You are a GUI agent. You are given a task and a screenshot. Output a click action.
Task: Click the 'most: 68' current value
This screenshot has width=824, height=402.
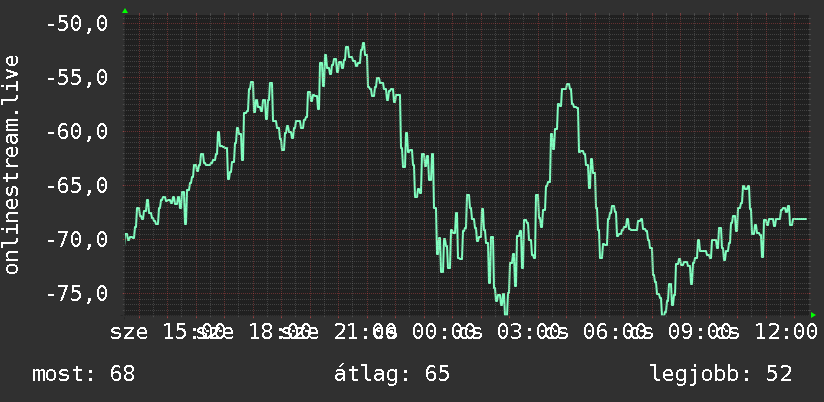pos(84,374)
